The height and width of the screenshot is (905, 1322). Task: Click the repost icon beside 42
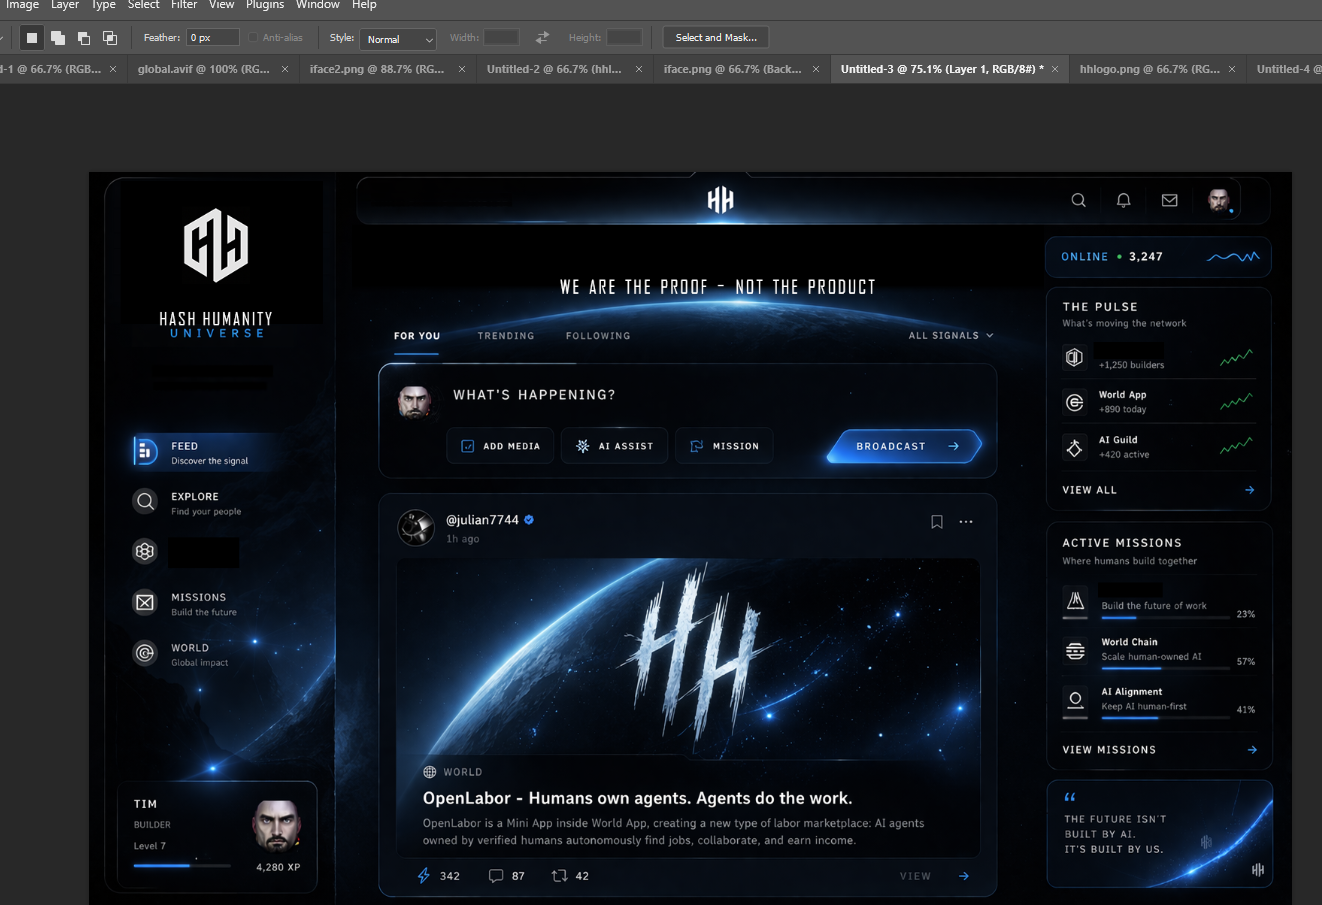(559, 876)
